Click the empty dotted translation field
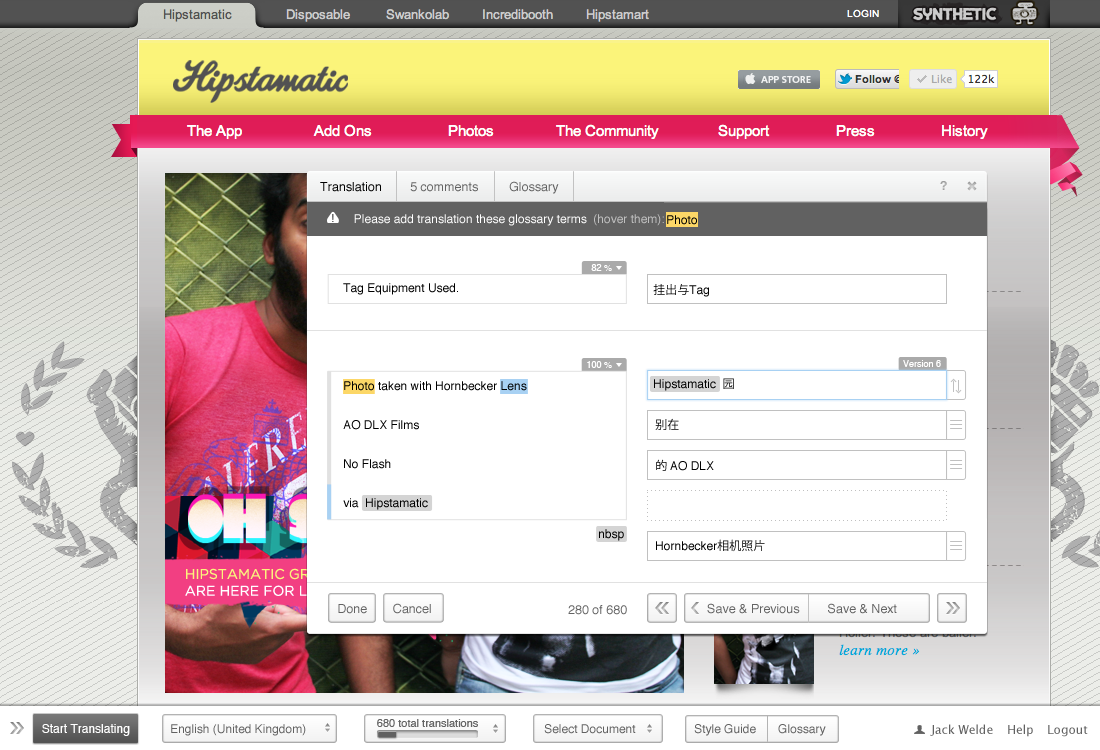Viewport: 1100px width, 750px height. click(x=796, y=506)
